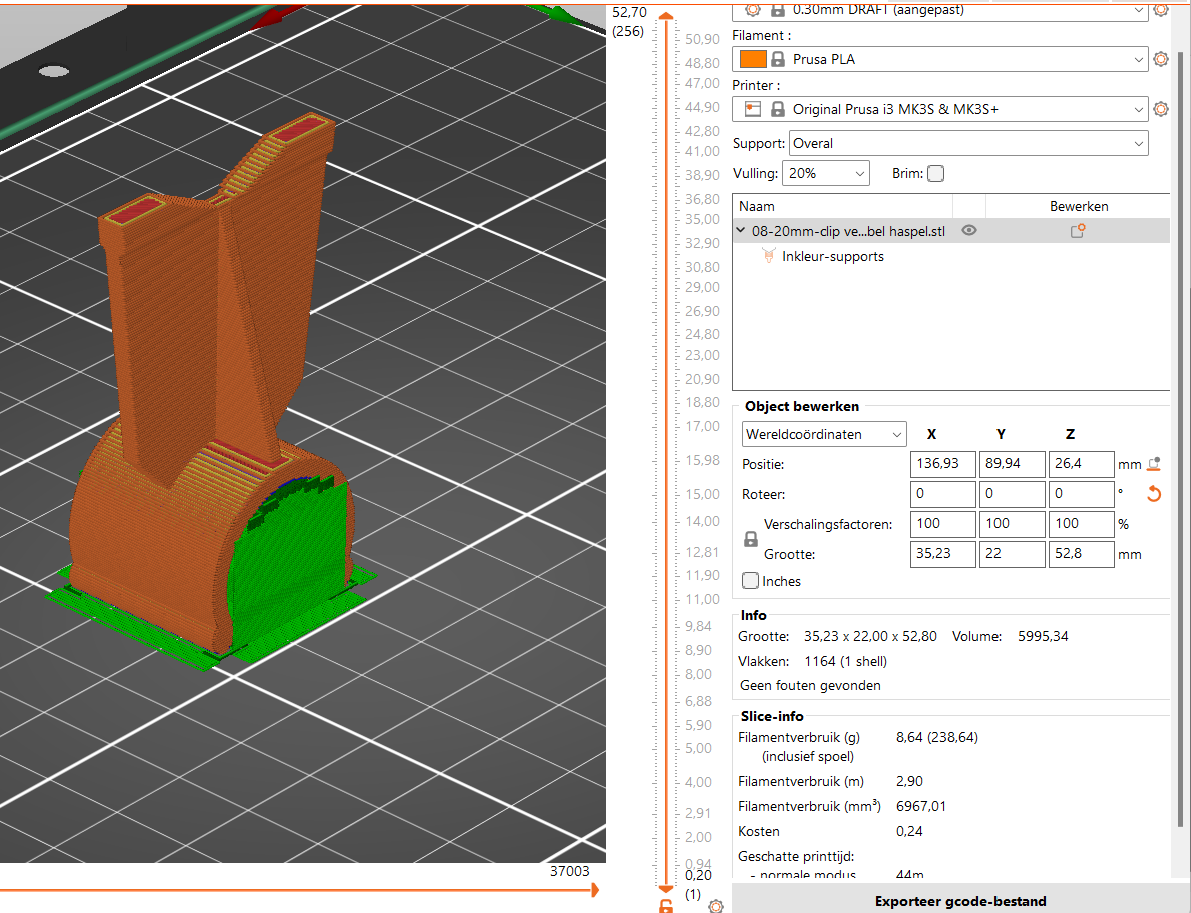The height and width of the screenshot is (913, 1191).
Task: Click the Bewerken column header
Action: point(1078,206)
